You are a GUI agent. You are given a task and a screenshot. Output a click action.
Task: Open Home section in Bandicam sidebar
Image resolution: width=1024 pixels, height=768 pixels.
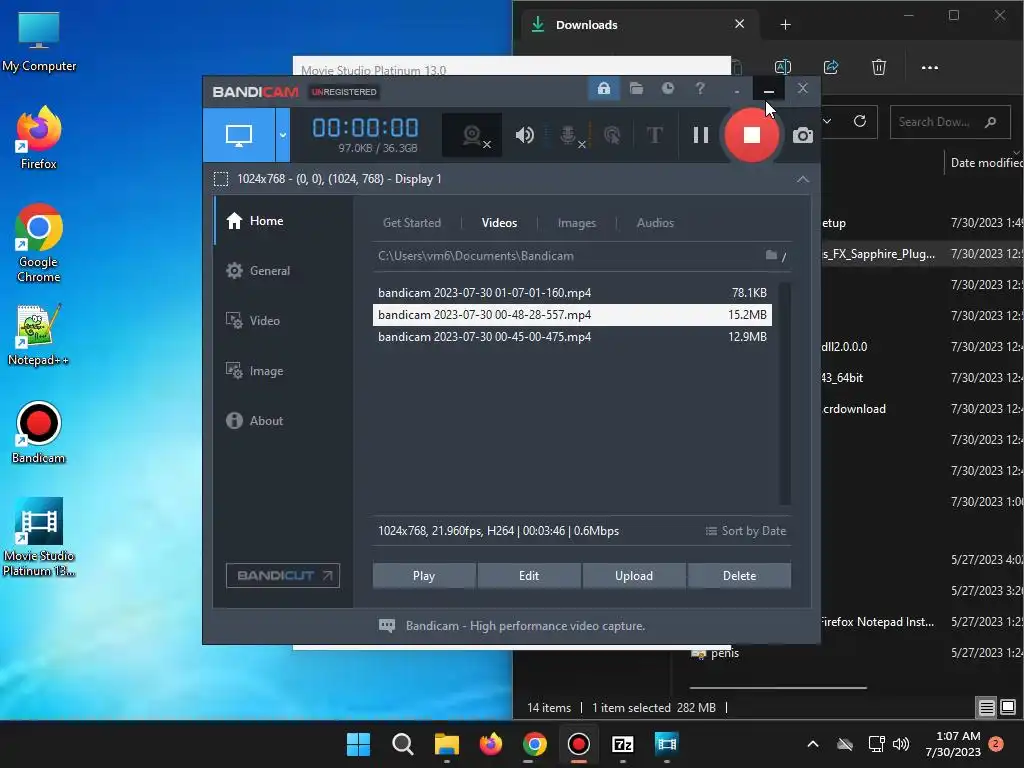[283, 221]
